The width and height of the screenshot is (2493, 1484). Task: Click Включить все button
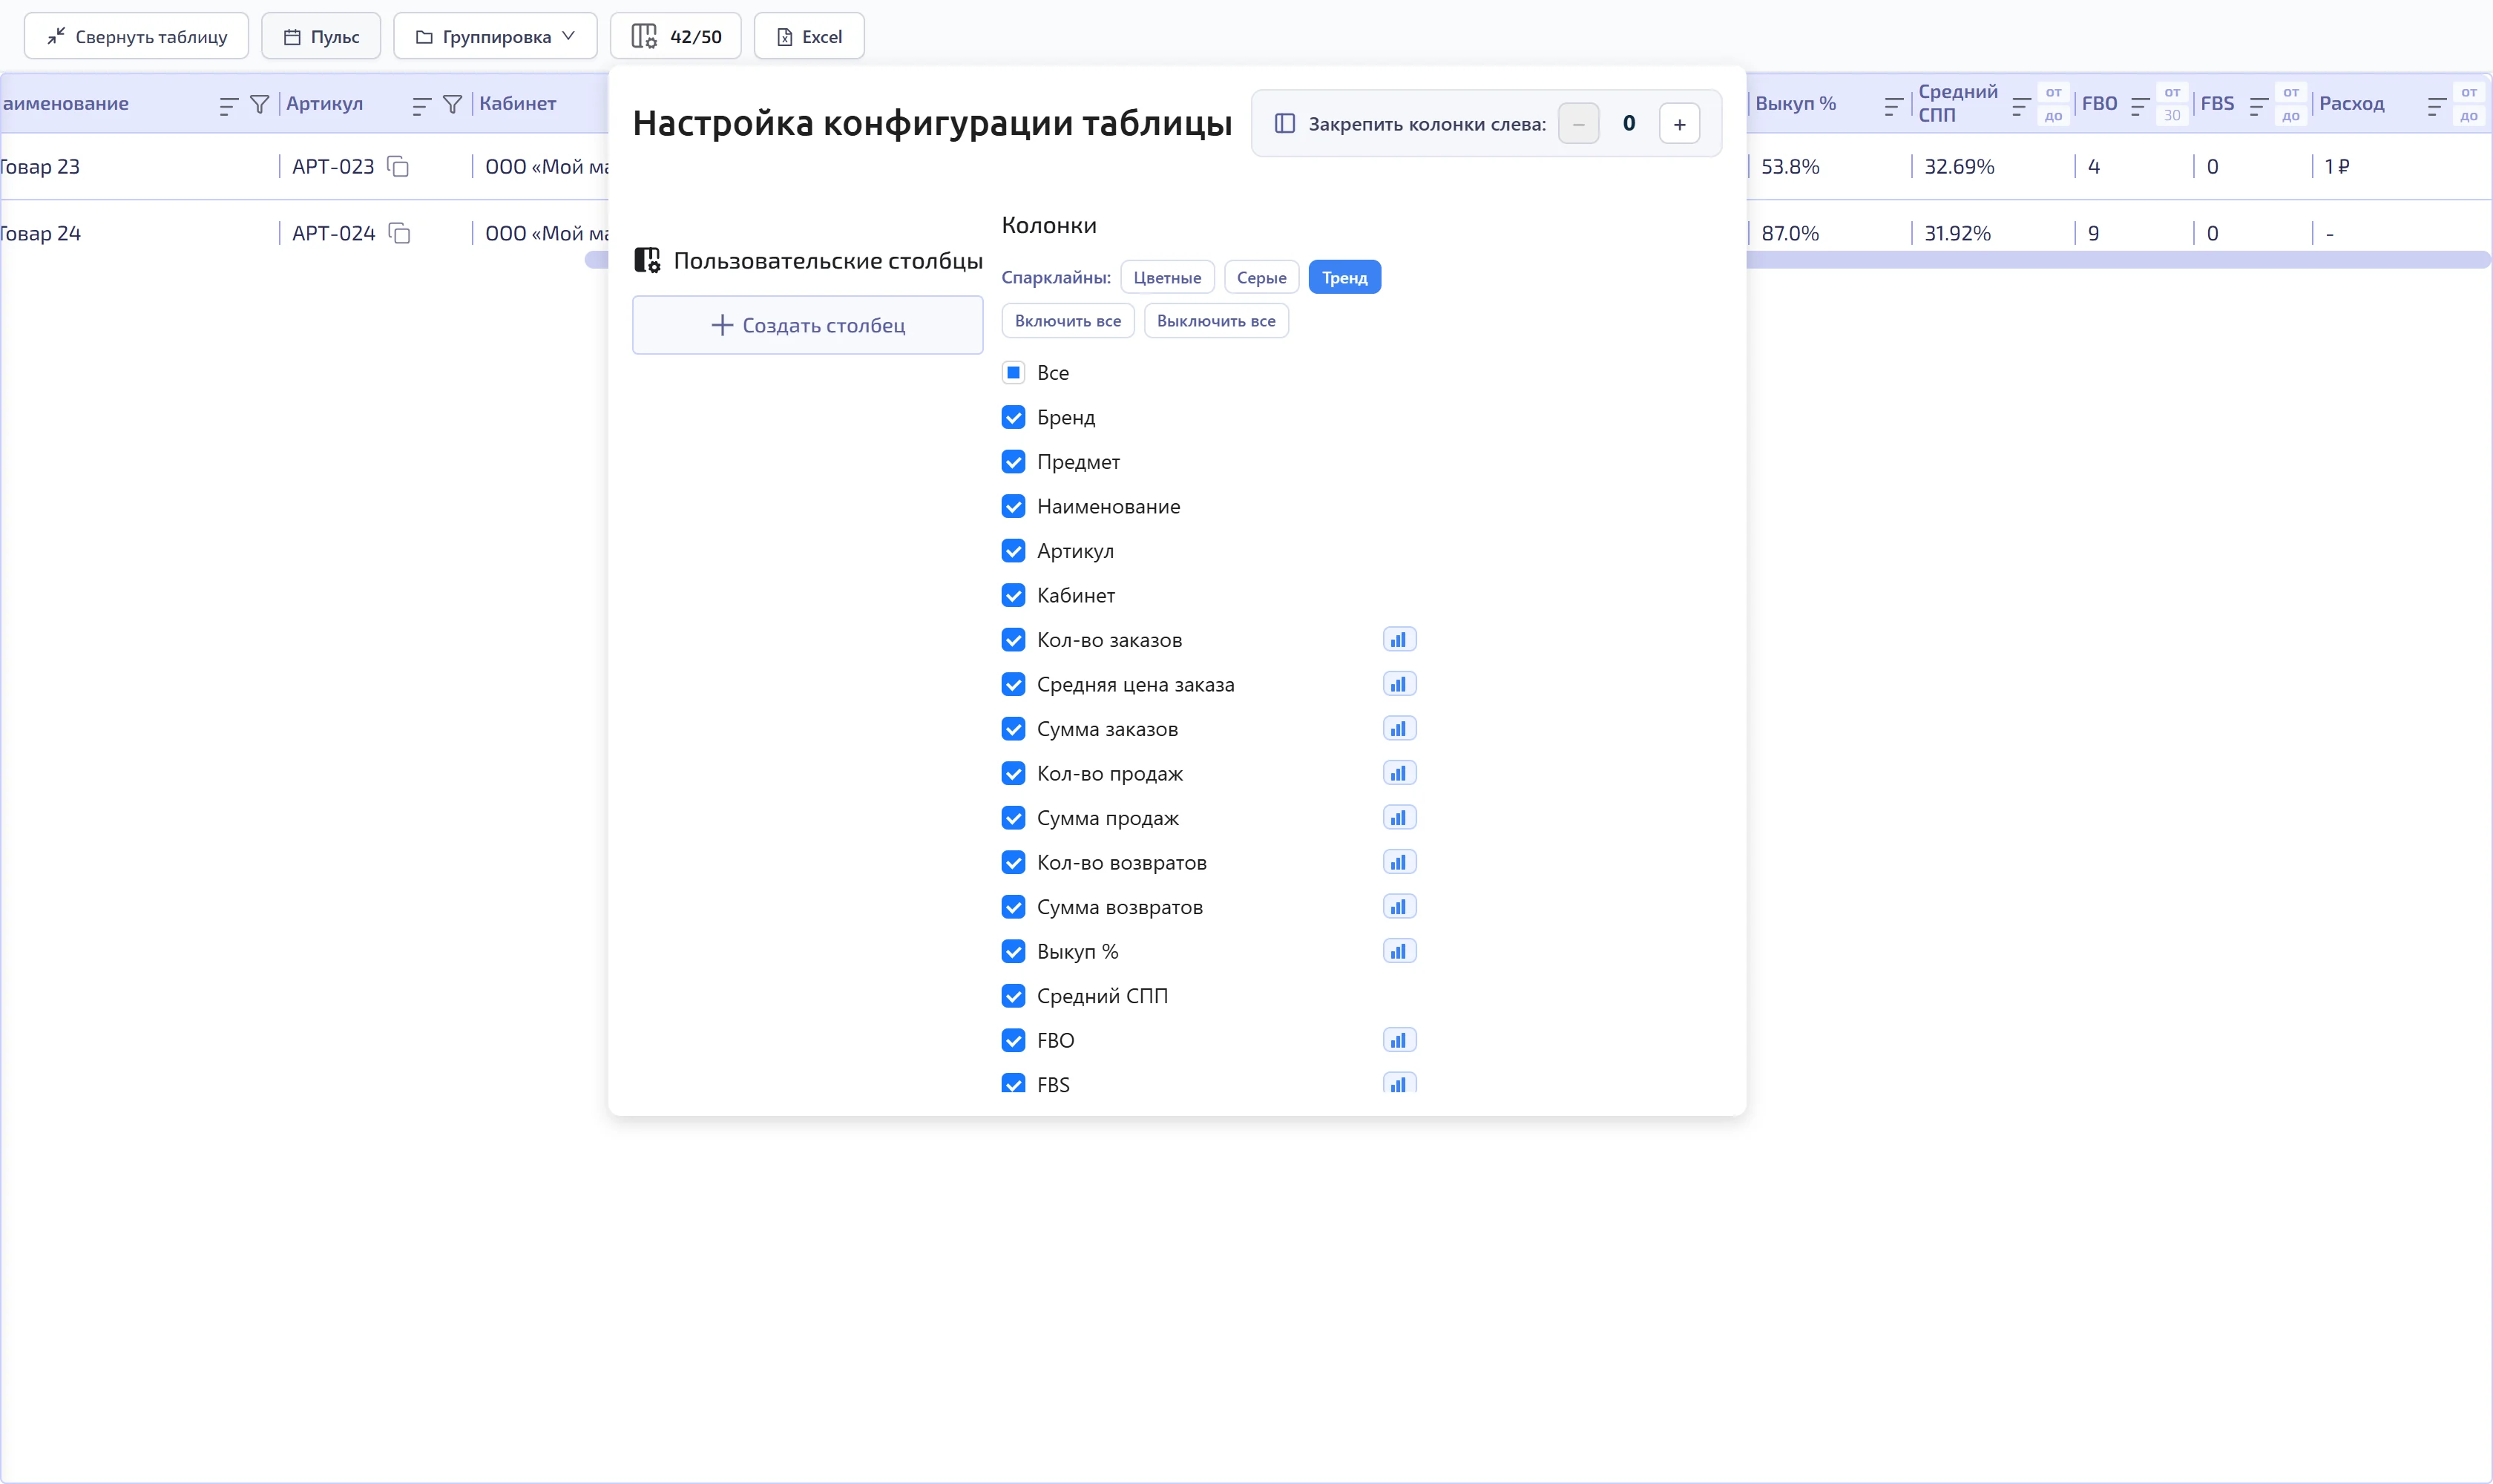click(1067, 321)
